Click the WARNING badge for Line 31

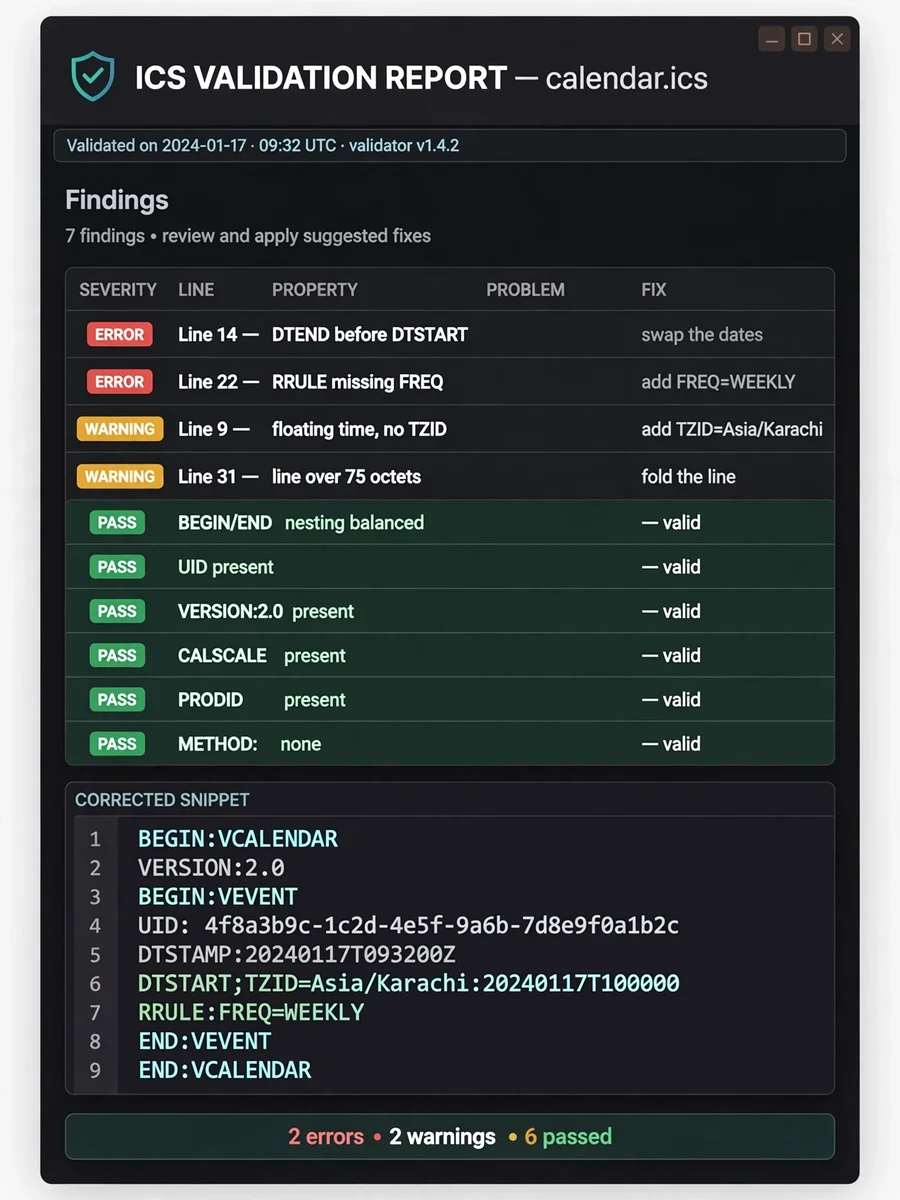click(x=120, y=476)
